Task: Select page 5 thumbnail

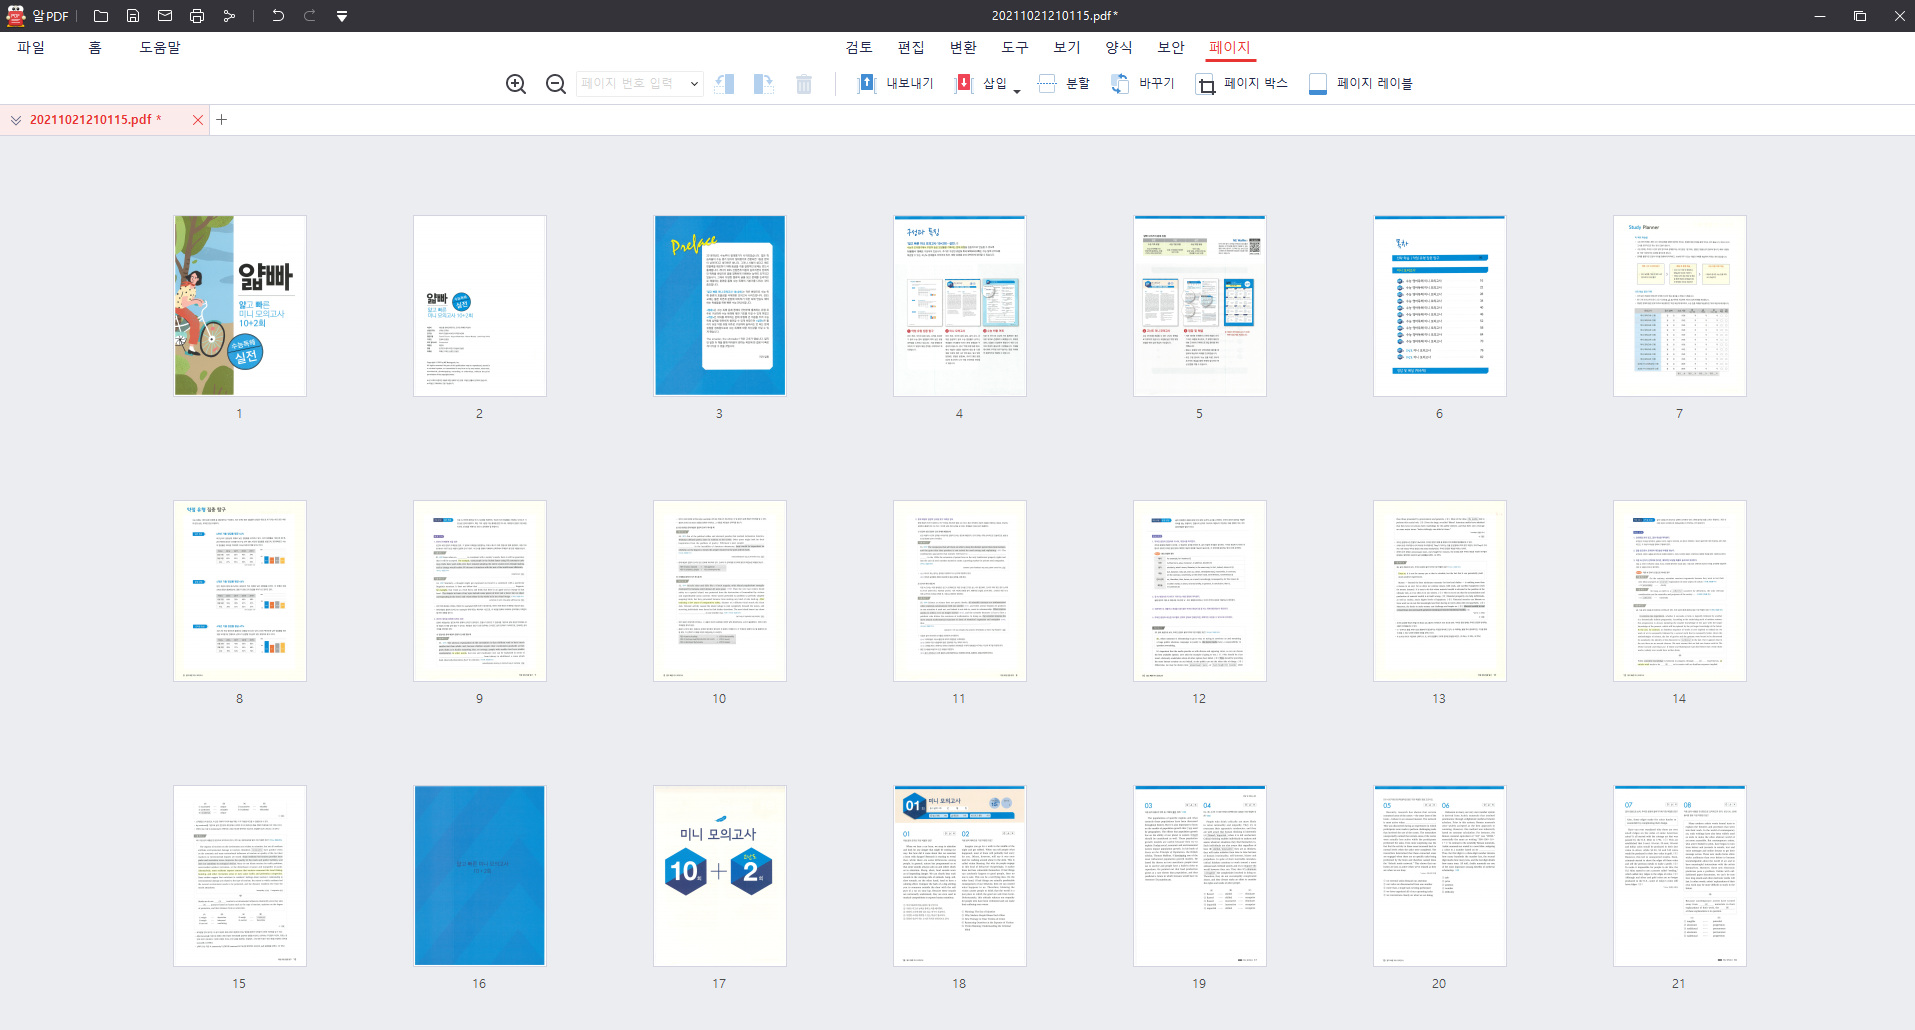Action: [x=1200, y=306]
